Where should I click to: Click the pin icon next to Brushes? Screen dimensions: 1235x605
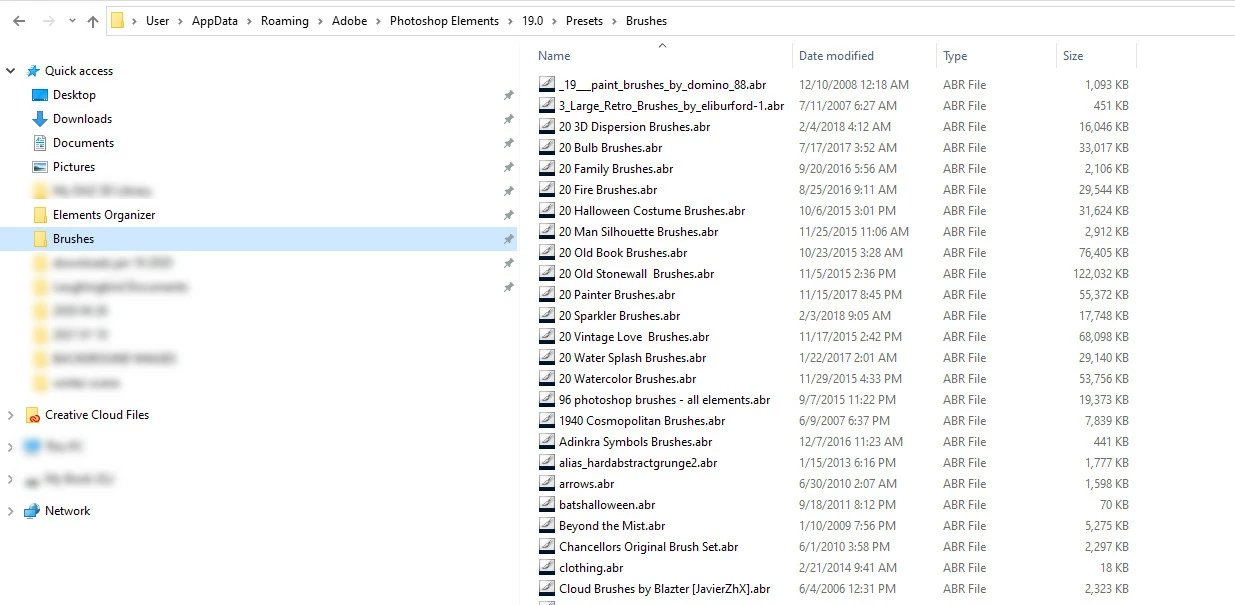click(x=508, y=239)
